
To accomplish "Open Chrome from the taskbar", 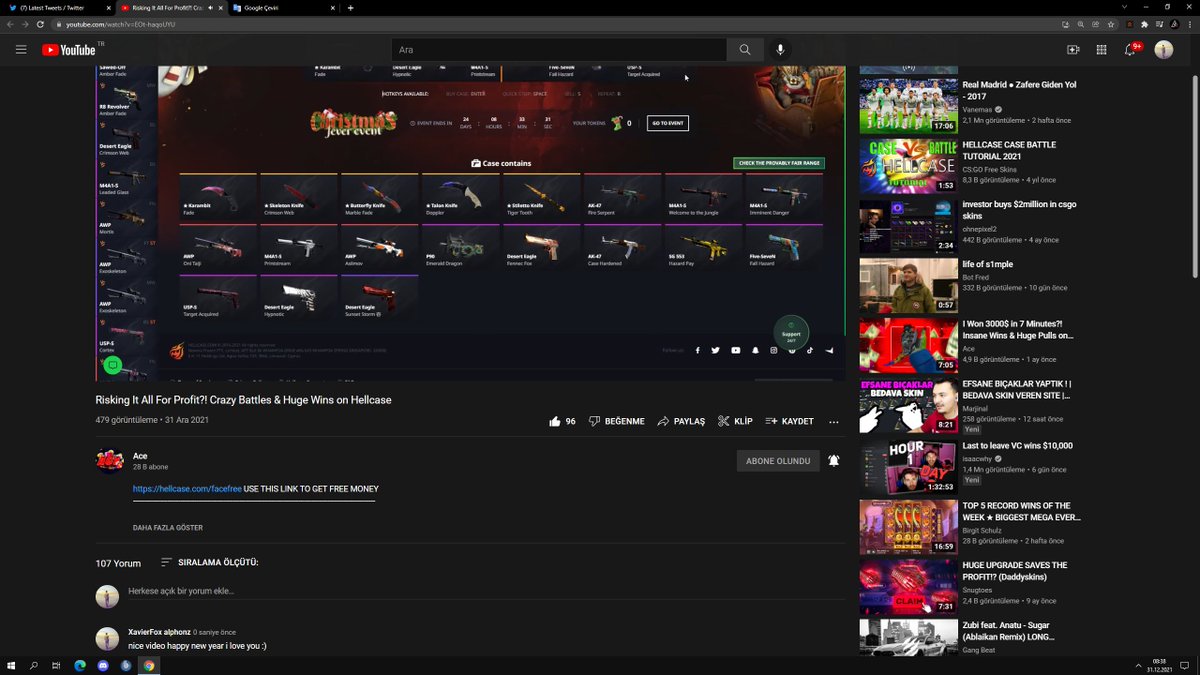I will [149, 665].
